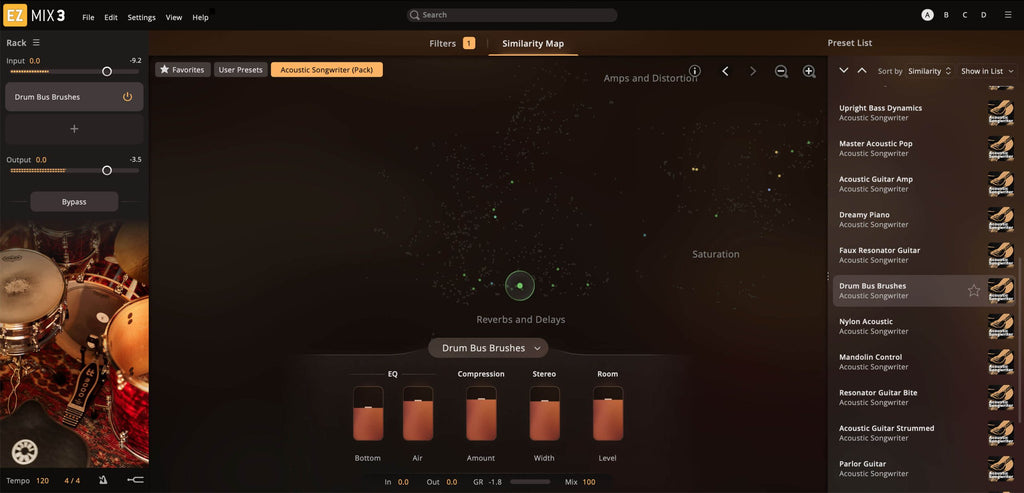Select Mandolin Control preset
The image size is (1024, 493).
pyautogui.click(x=925, y=362)
